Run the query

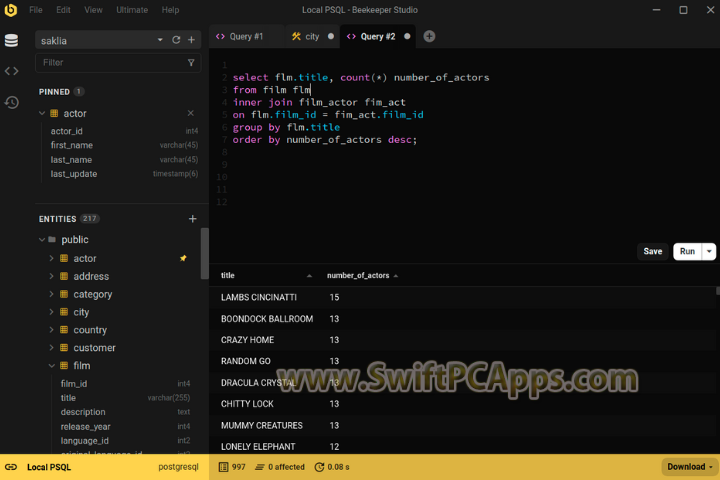click(687, 251)
